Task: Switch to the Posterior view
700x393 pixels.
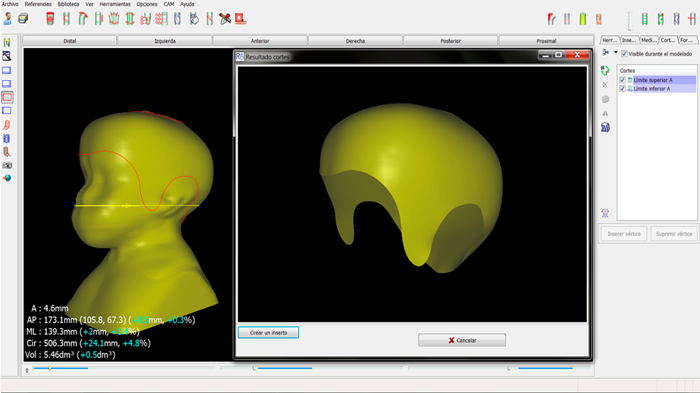Action: coord(450,41)
